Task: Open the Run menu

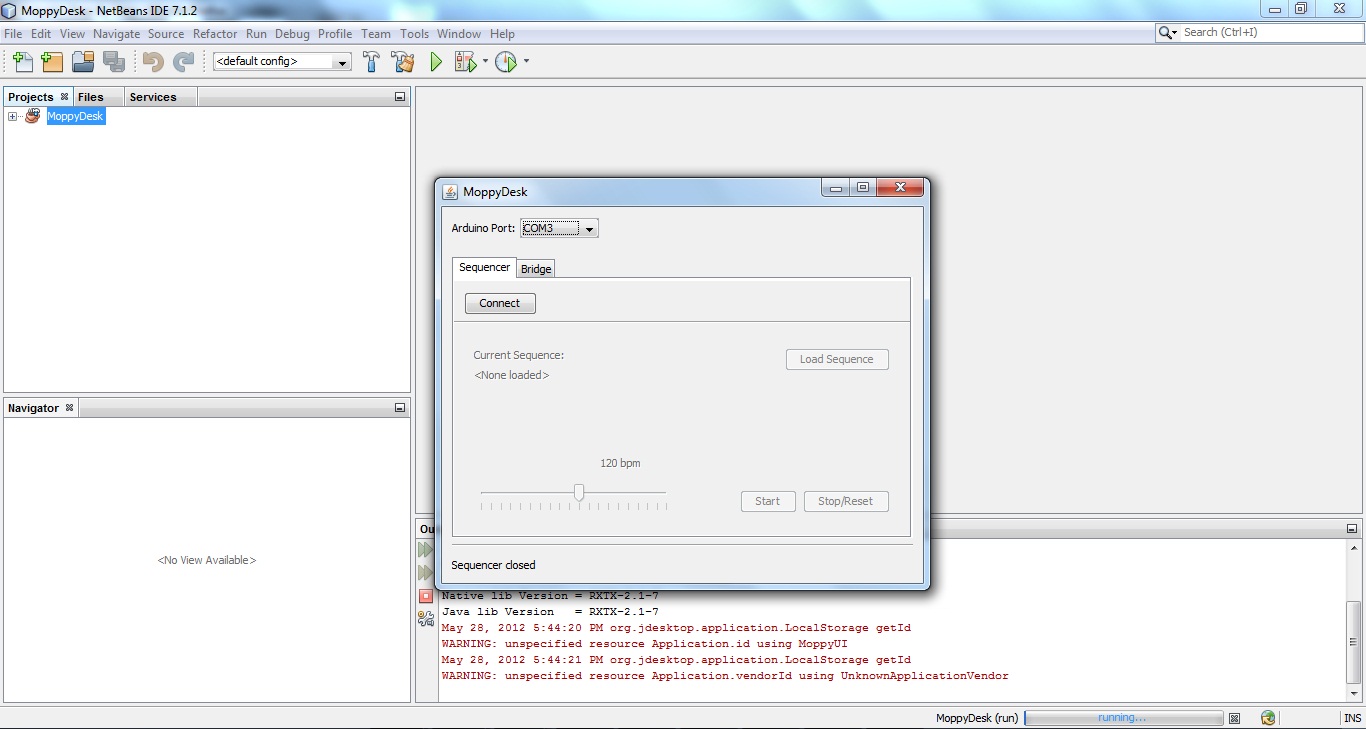Action: pos(256,34)
